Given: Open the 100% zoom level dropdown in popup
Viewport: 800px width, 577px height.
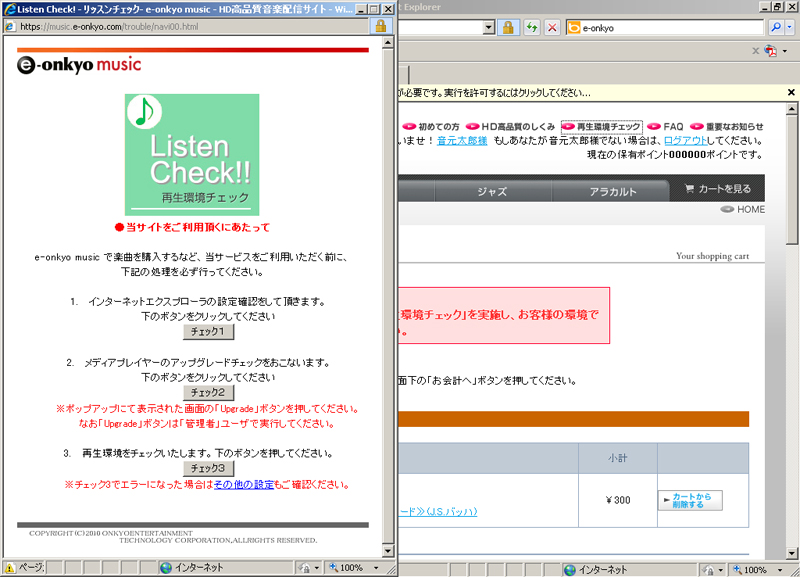Looking at the screenshot, I should tap(374, 567).
